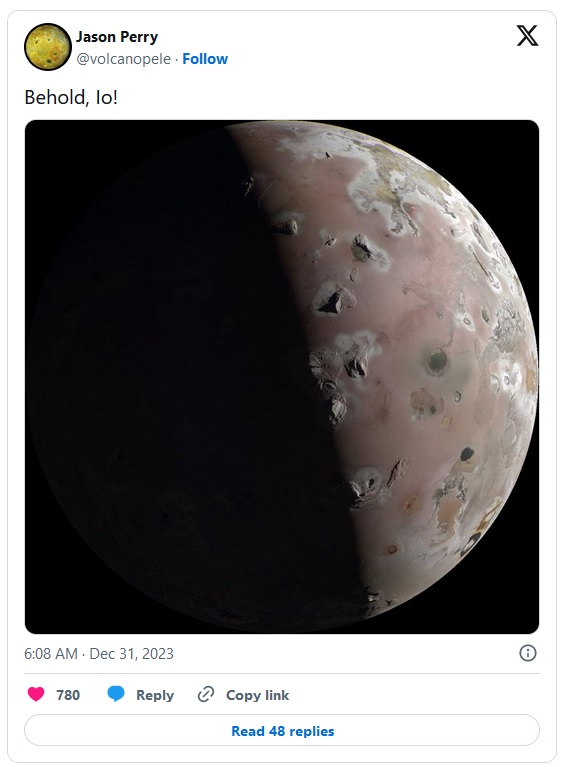Click the green-ringed volcanic crater in the photo

click(437, 361)
